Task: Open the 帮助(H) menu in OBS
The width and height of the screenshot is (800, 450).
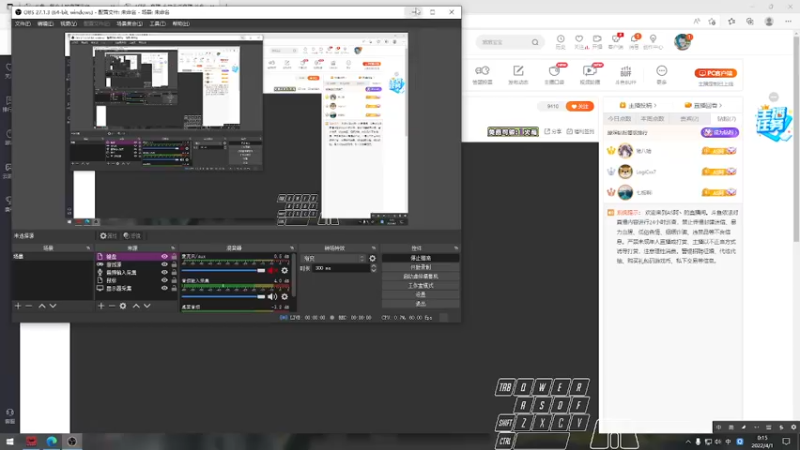Action: (x=181, y=23)
